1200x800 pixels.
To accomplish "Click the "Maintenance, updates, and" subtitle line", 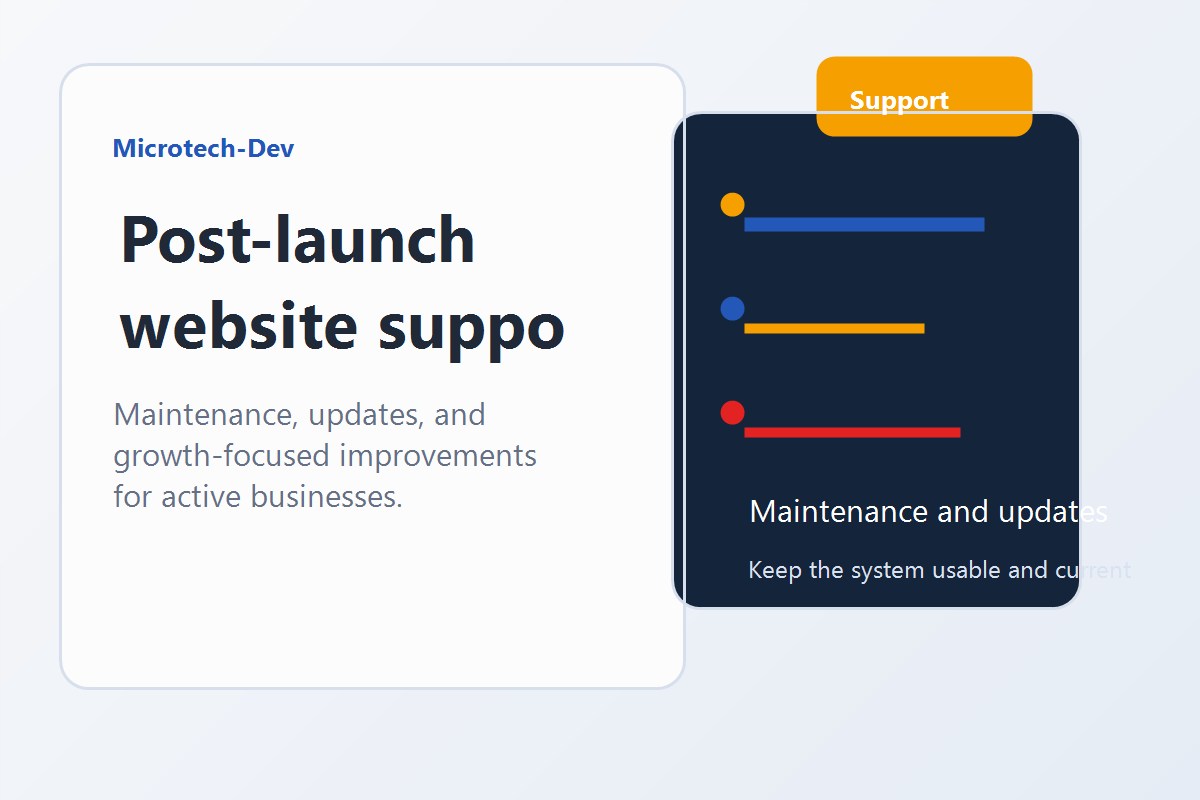I will click(x=299, y=414).
